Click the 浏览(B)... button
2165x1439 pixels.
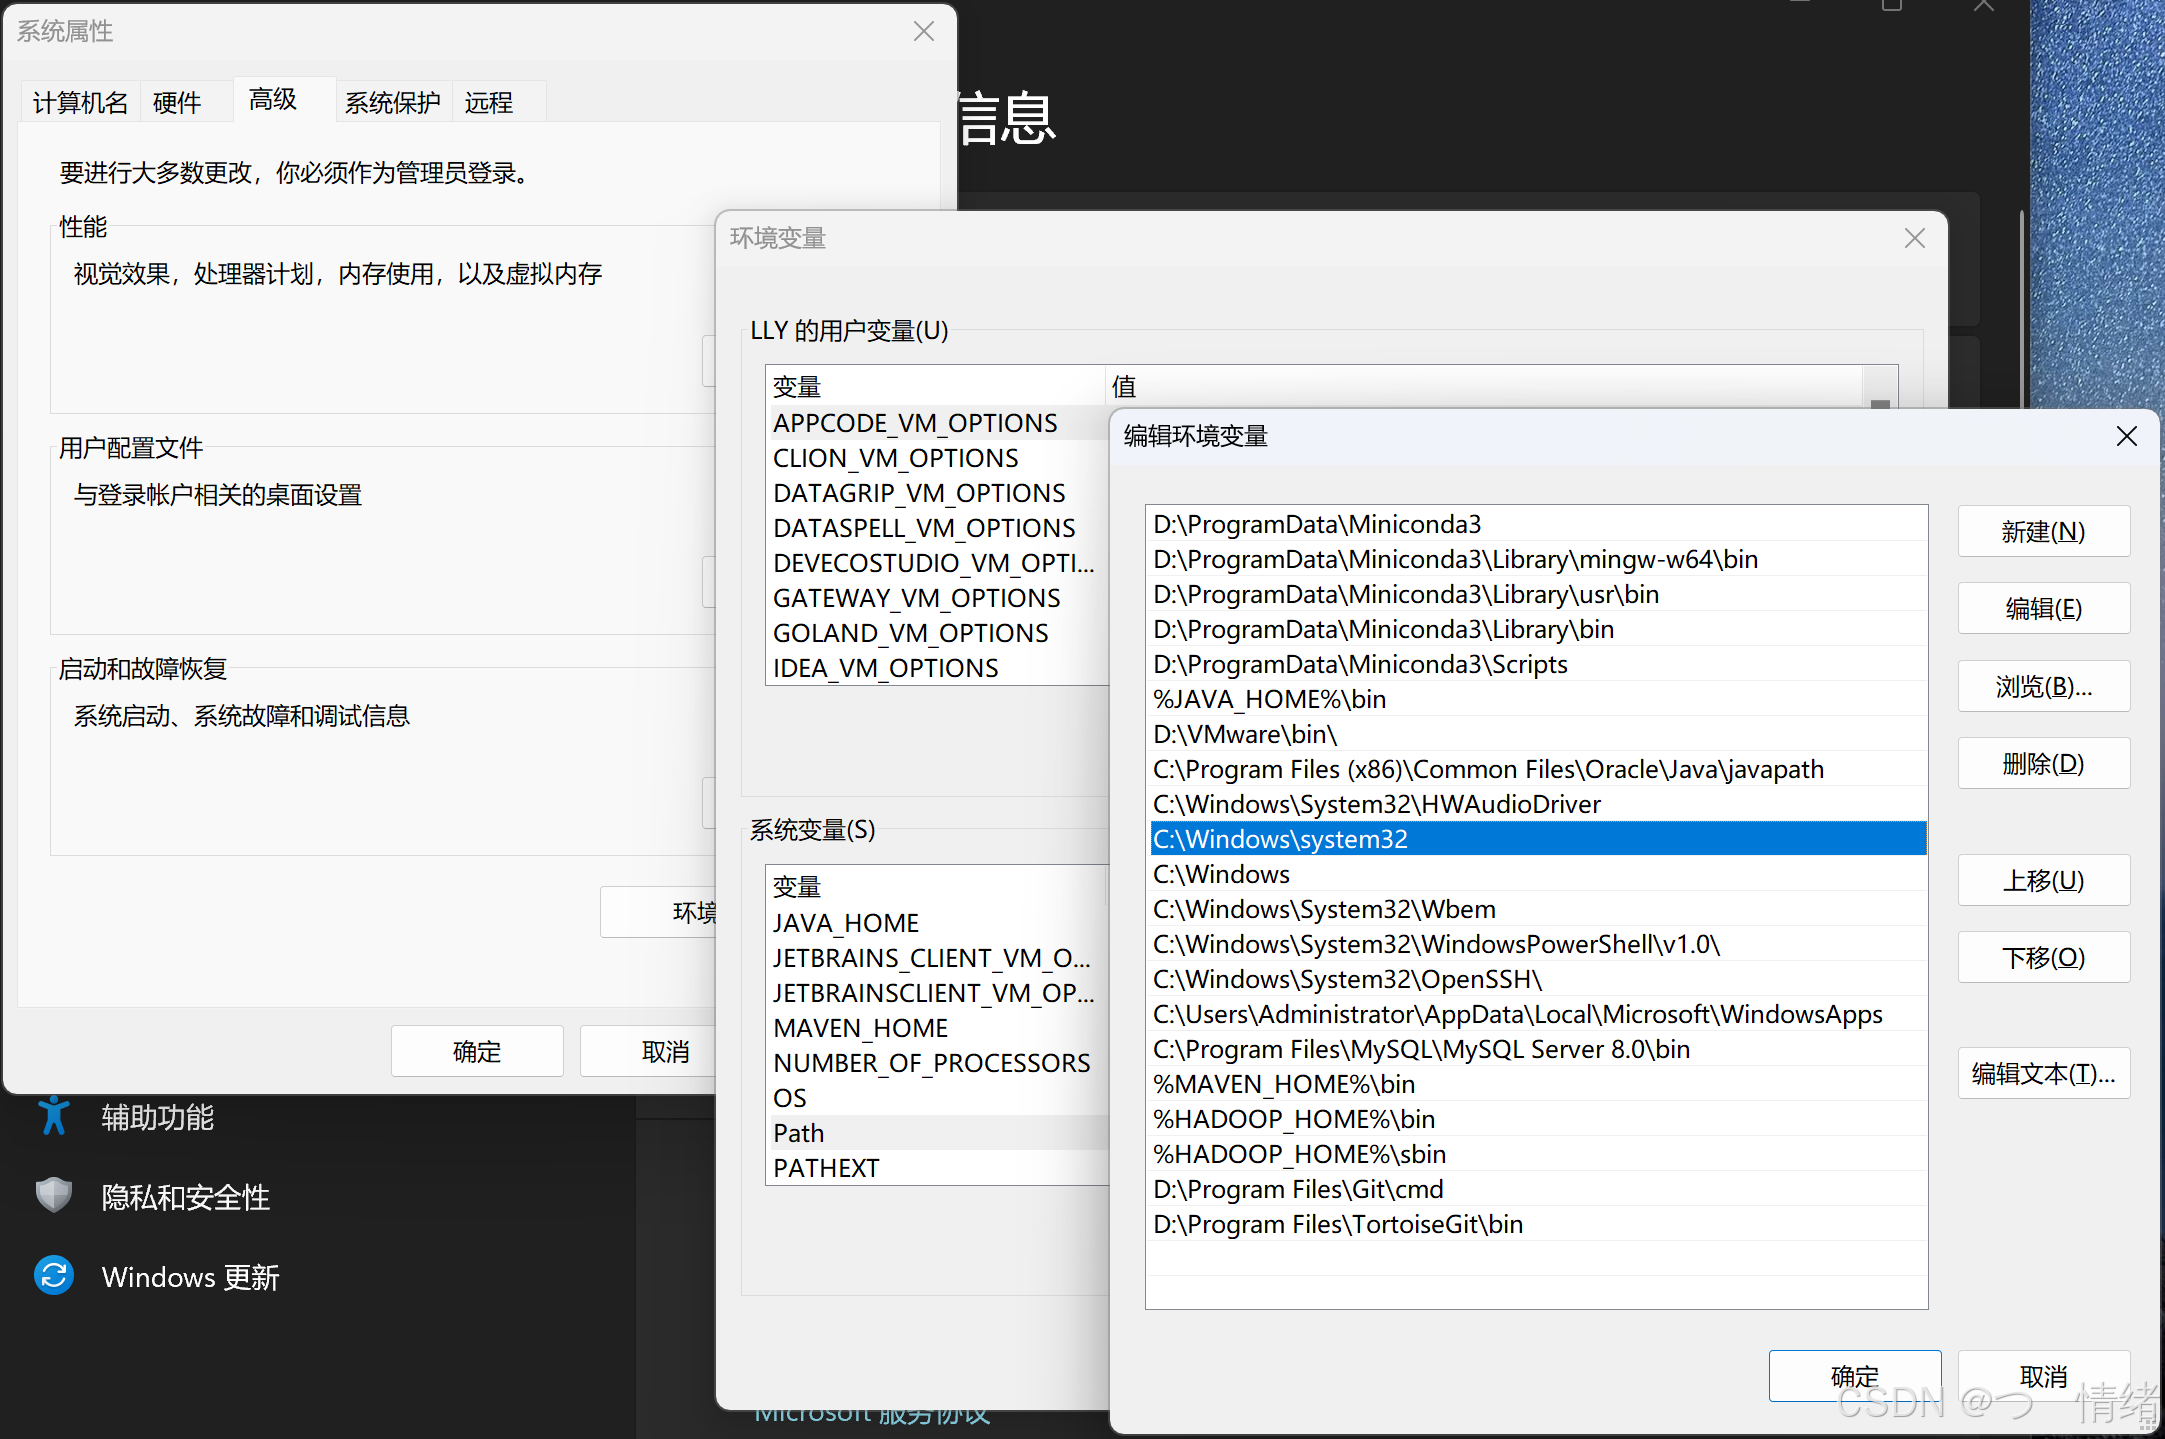[x=2042, y=686]
